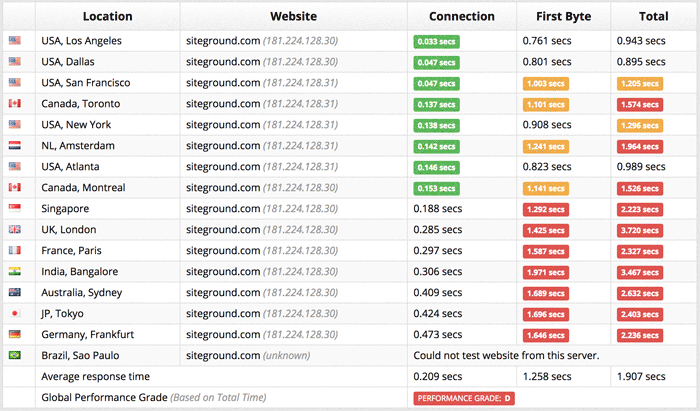Screen dimensions: 700x411
Task: Click the Performance Grade: D badge
Action: point(464,399)
